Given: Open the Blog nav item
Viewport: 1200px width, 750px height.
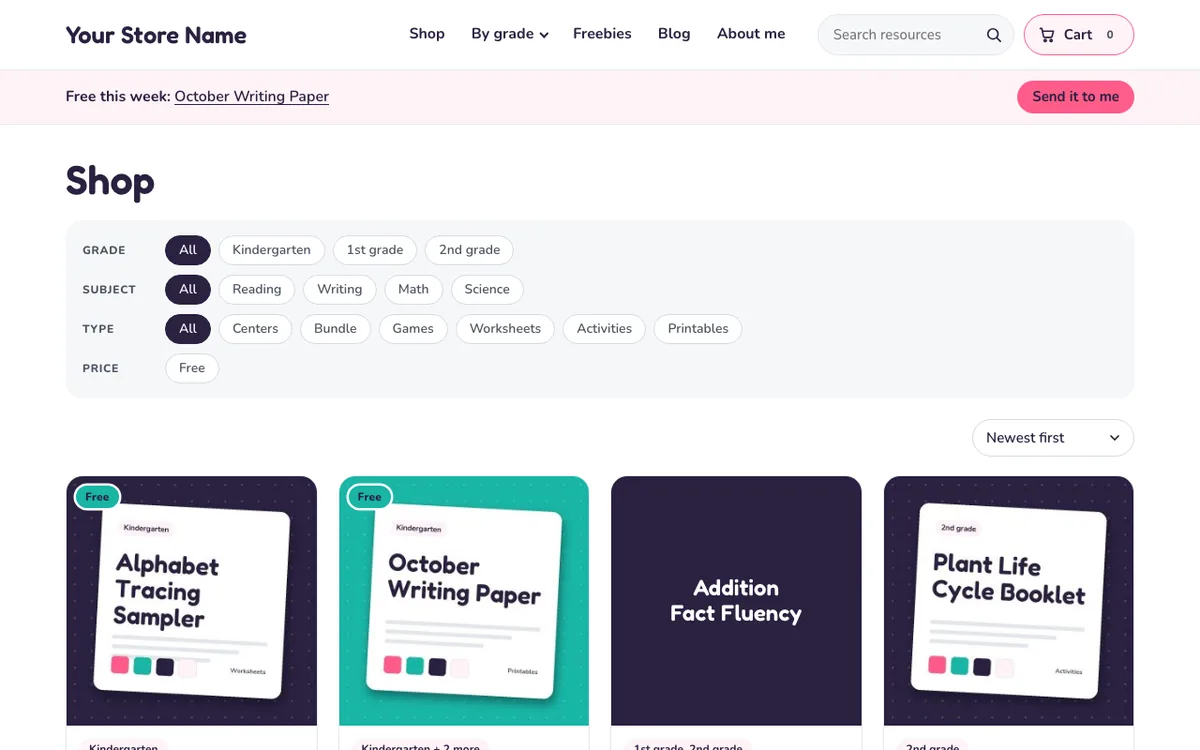Looking at the screenshot, I should click(x=674, y=34).
